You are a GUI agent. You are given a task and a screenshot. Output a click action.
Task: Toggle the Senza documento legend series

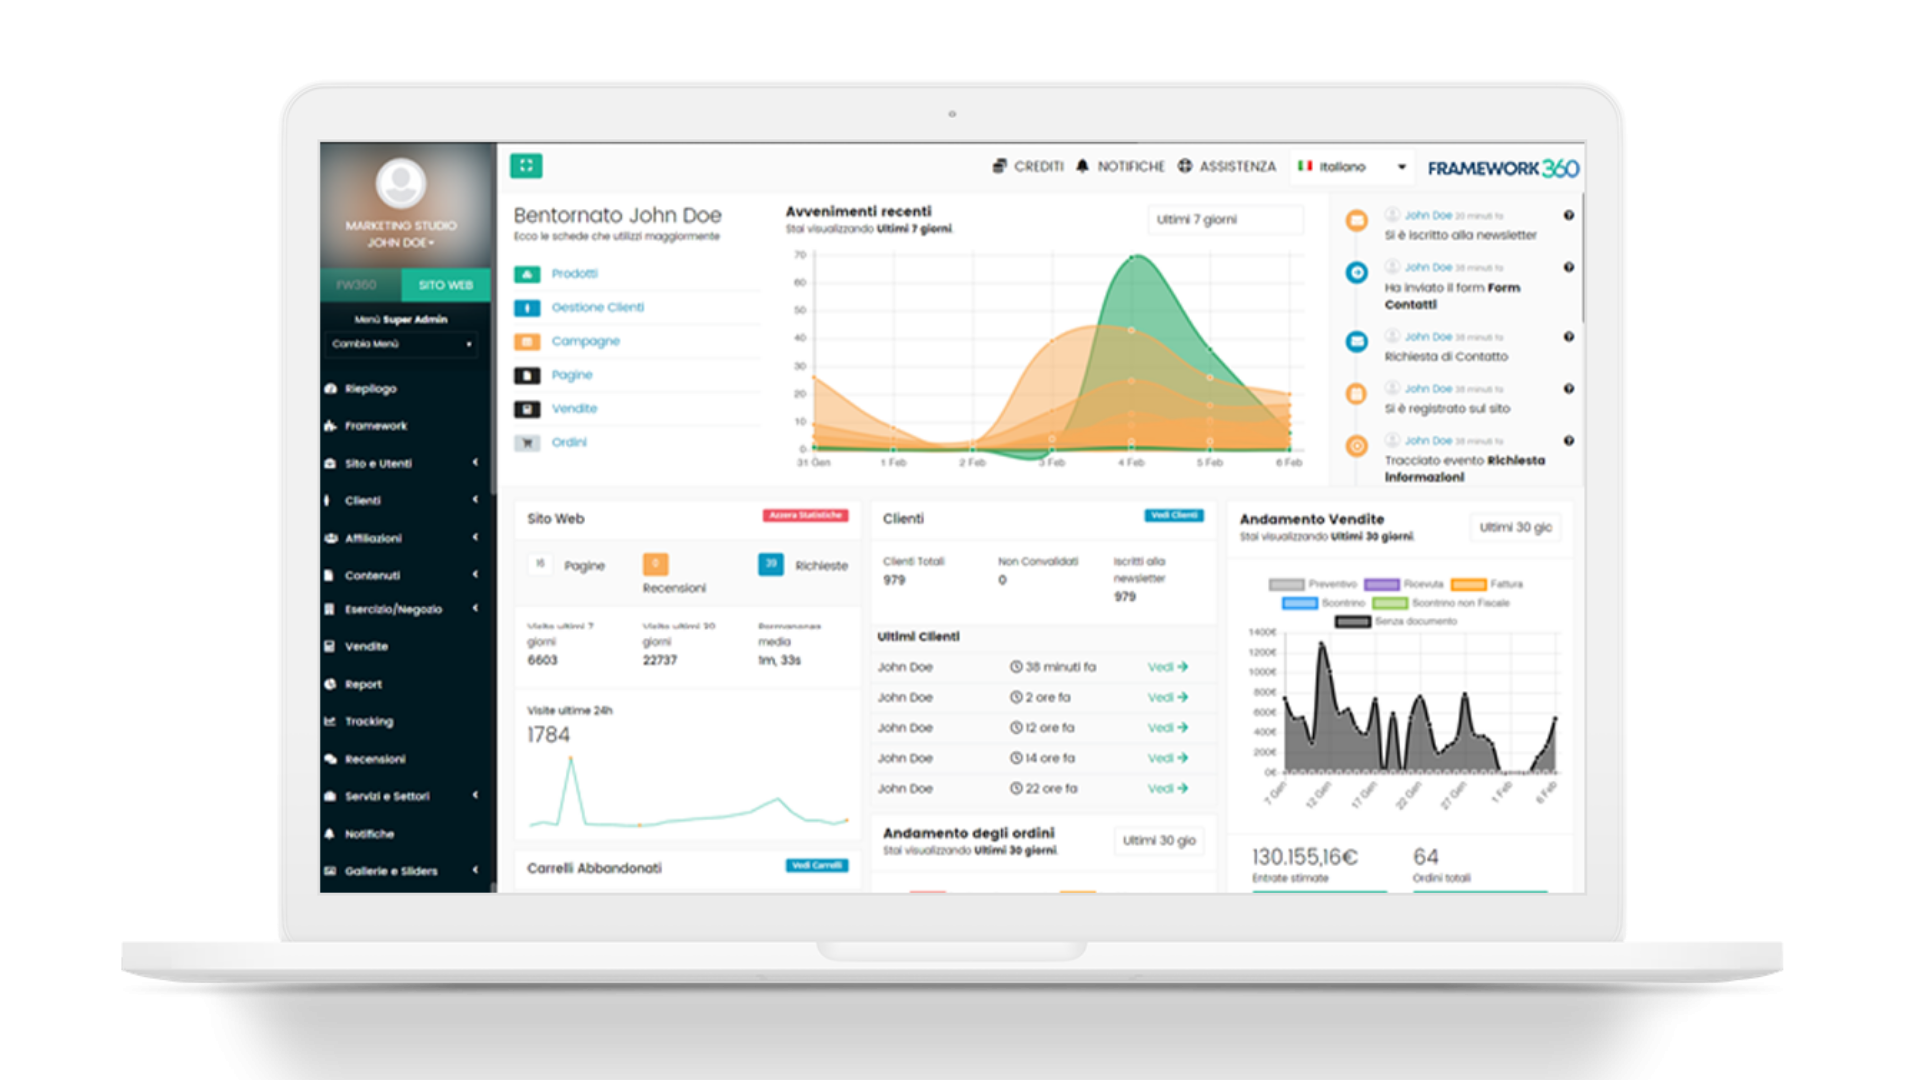[1353, 622]
